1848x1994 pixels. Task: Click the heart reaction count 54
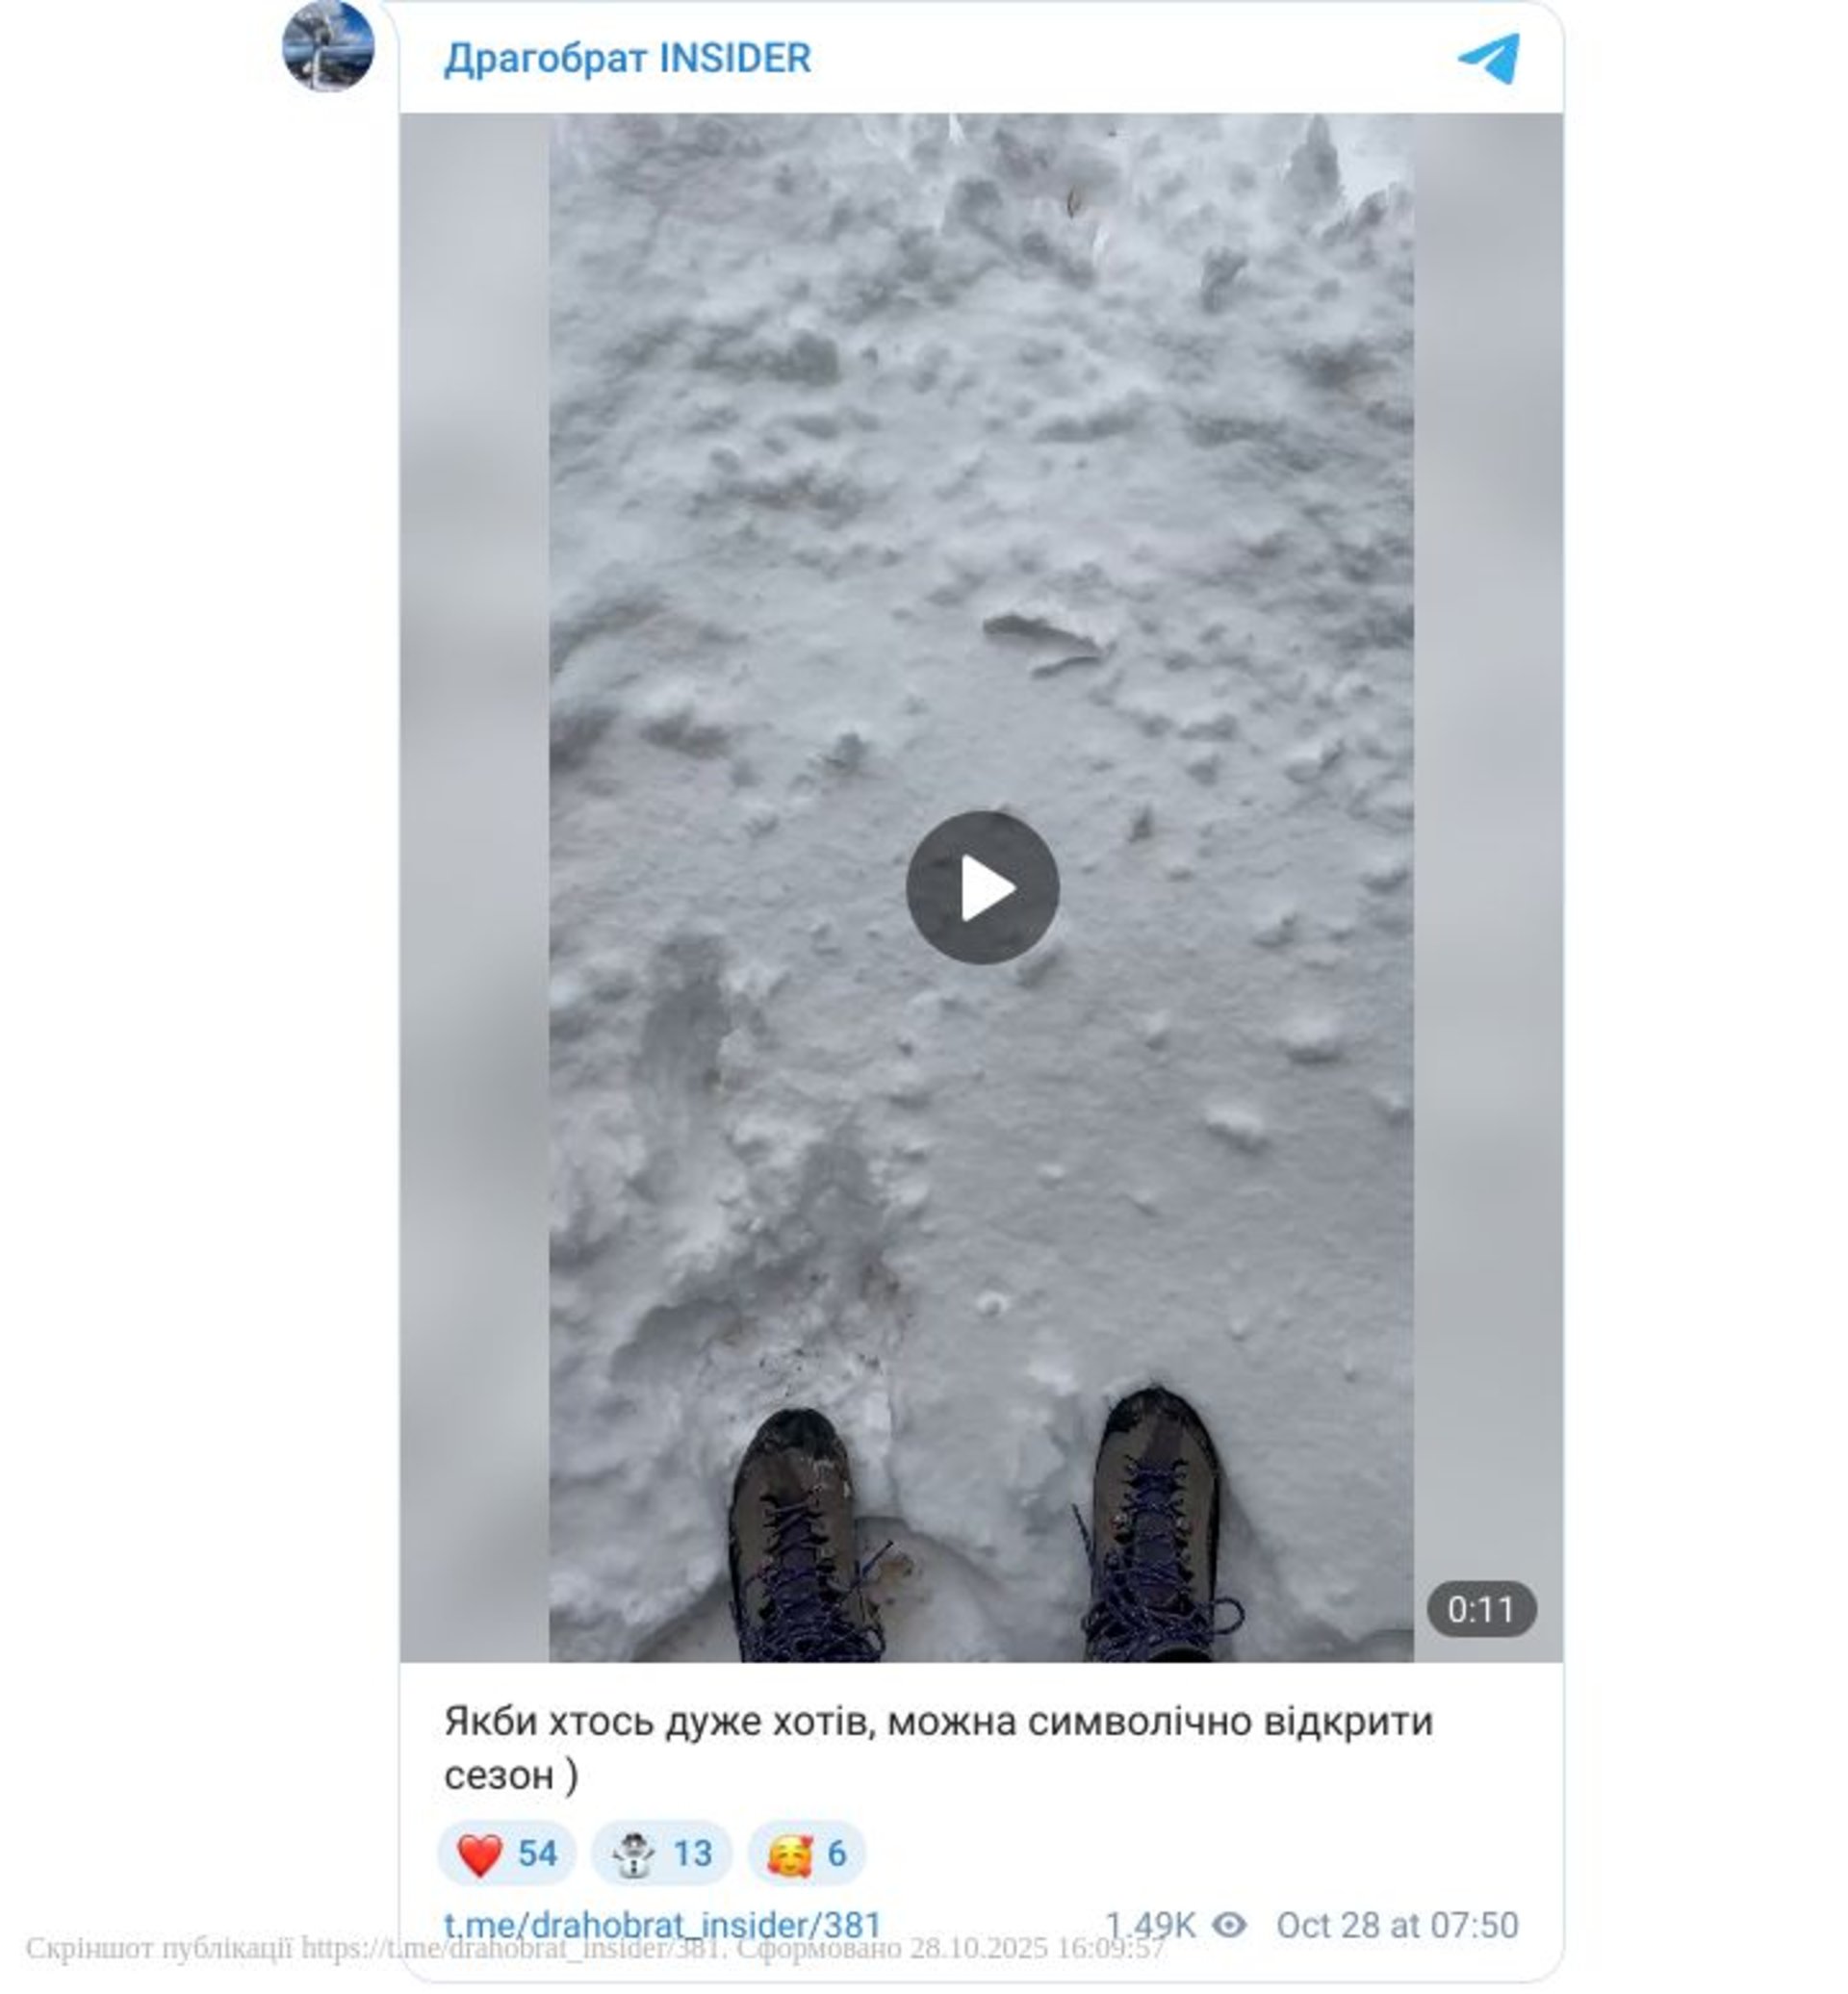point(537,1854)
